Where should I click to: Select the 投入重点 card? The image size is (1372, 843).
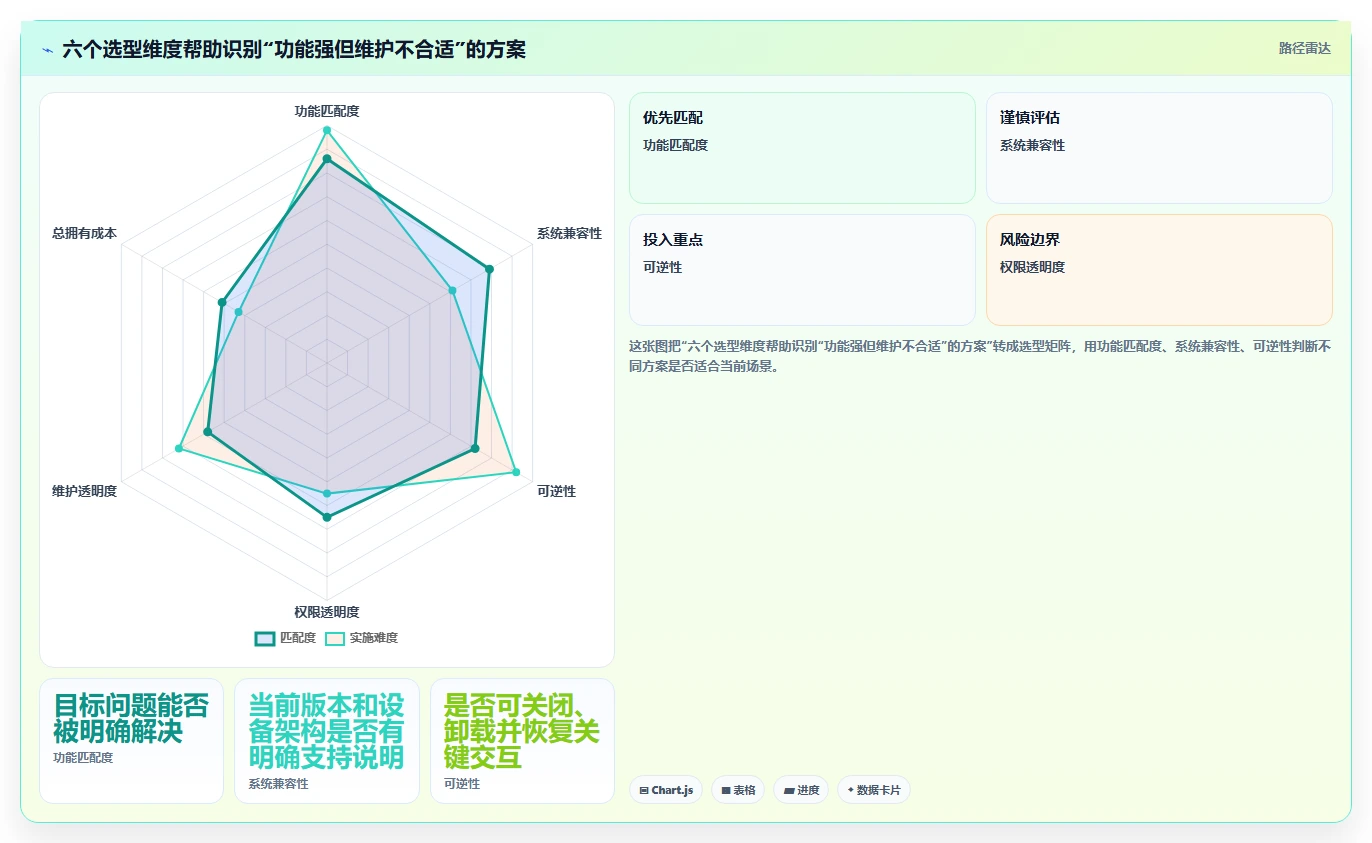(802, 270)
